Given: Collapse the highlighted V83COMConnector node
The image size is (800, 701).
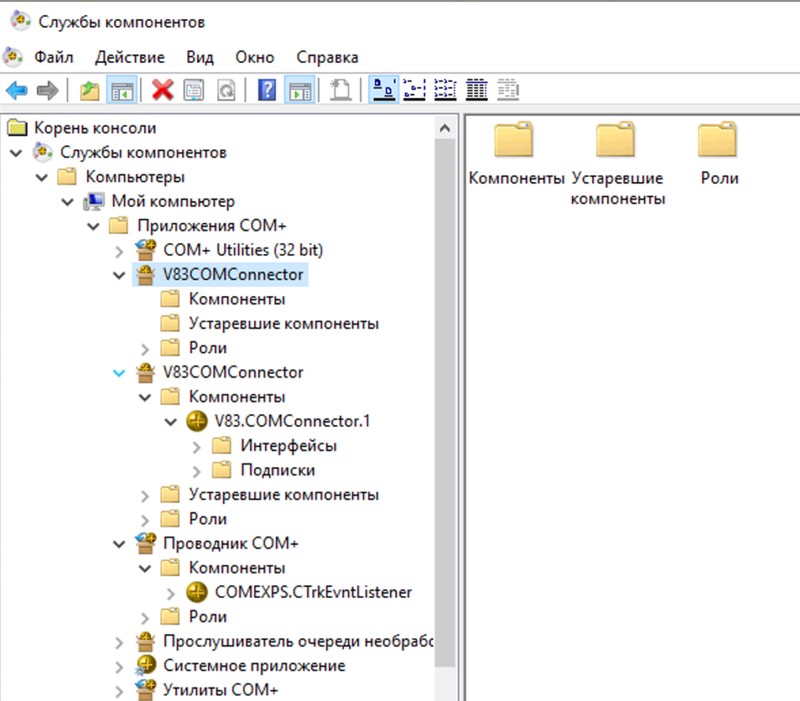Looking at the screenshot, I should 119,275.
